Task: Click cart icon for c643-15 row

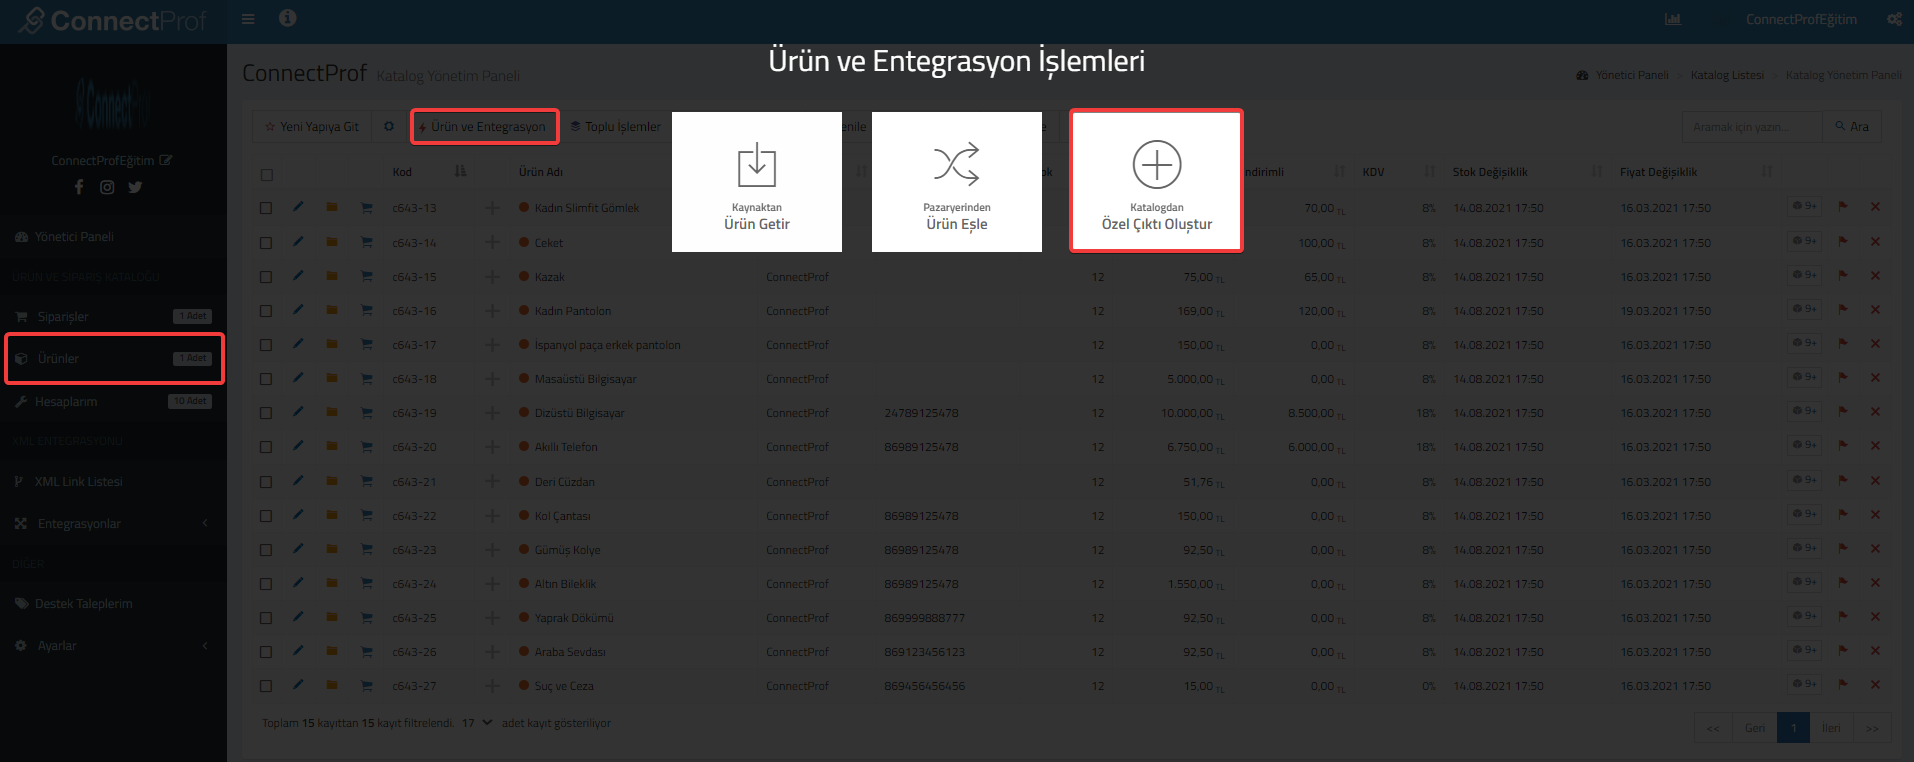Action: point(367,276)
